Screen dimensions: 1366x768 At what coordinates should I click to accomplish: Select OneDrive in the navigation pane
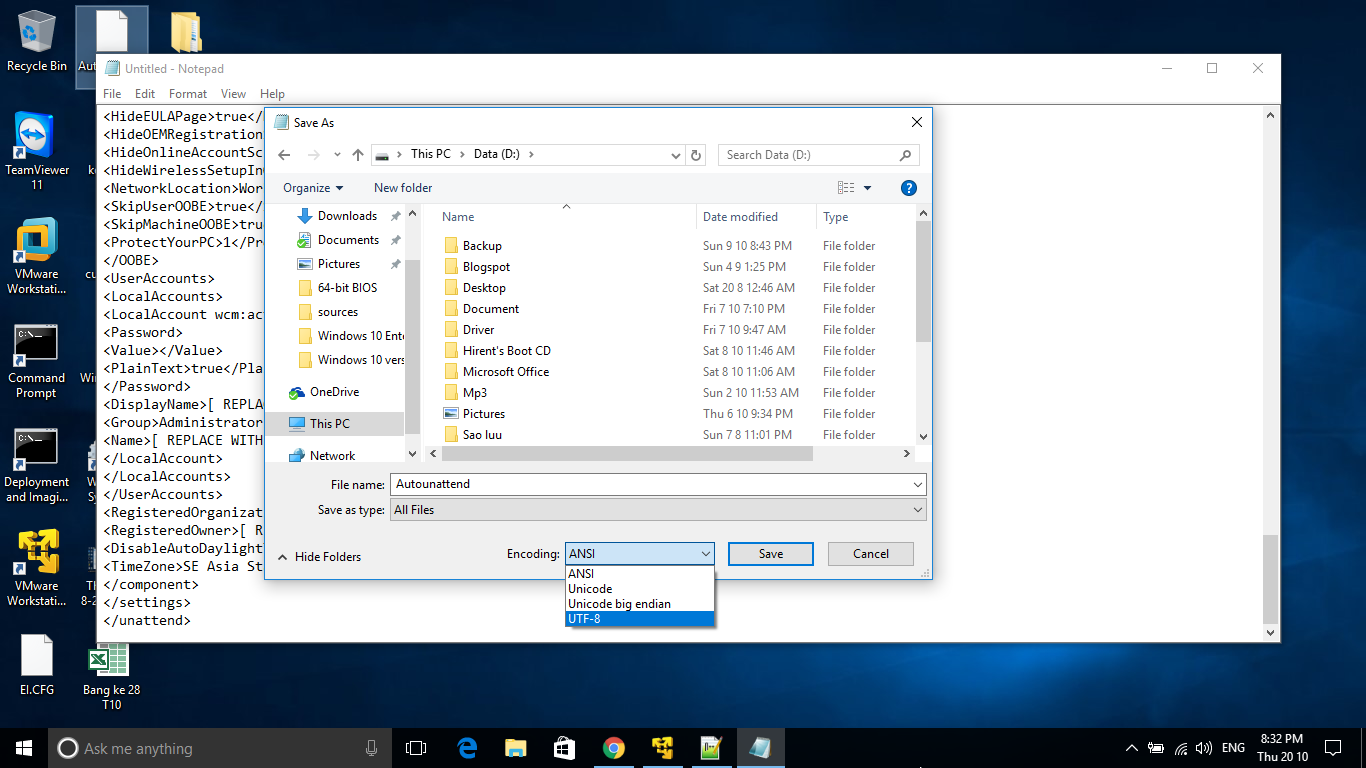tap(334, 392)
